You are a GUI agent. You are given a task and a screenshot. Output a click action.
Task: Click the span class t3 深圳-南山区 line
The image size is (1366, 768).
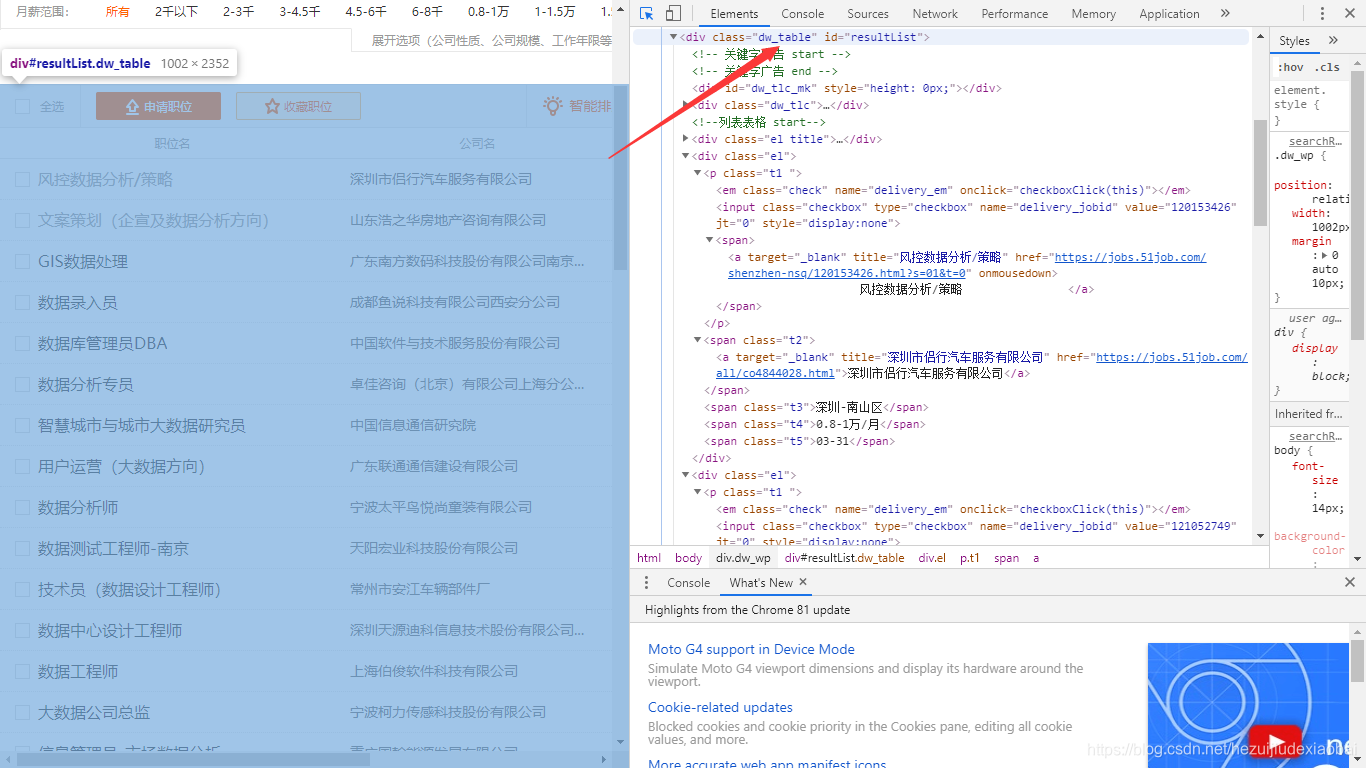[817, 407]
